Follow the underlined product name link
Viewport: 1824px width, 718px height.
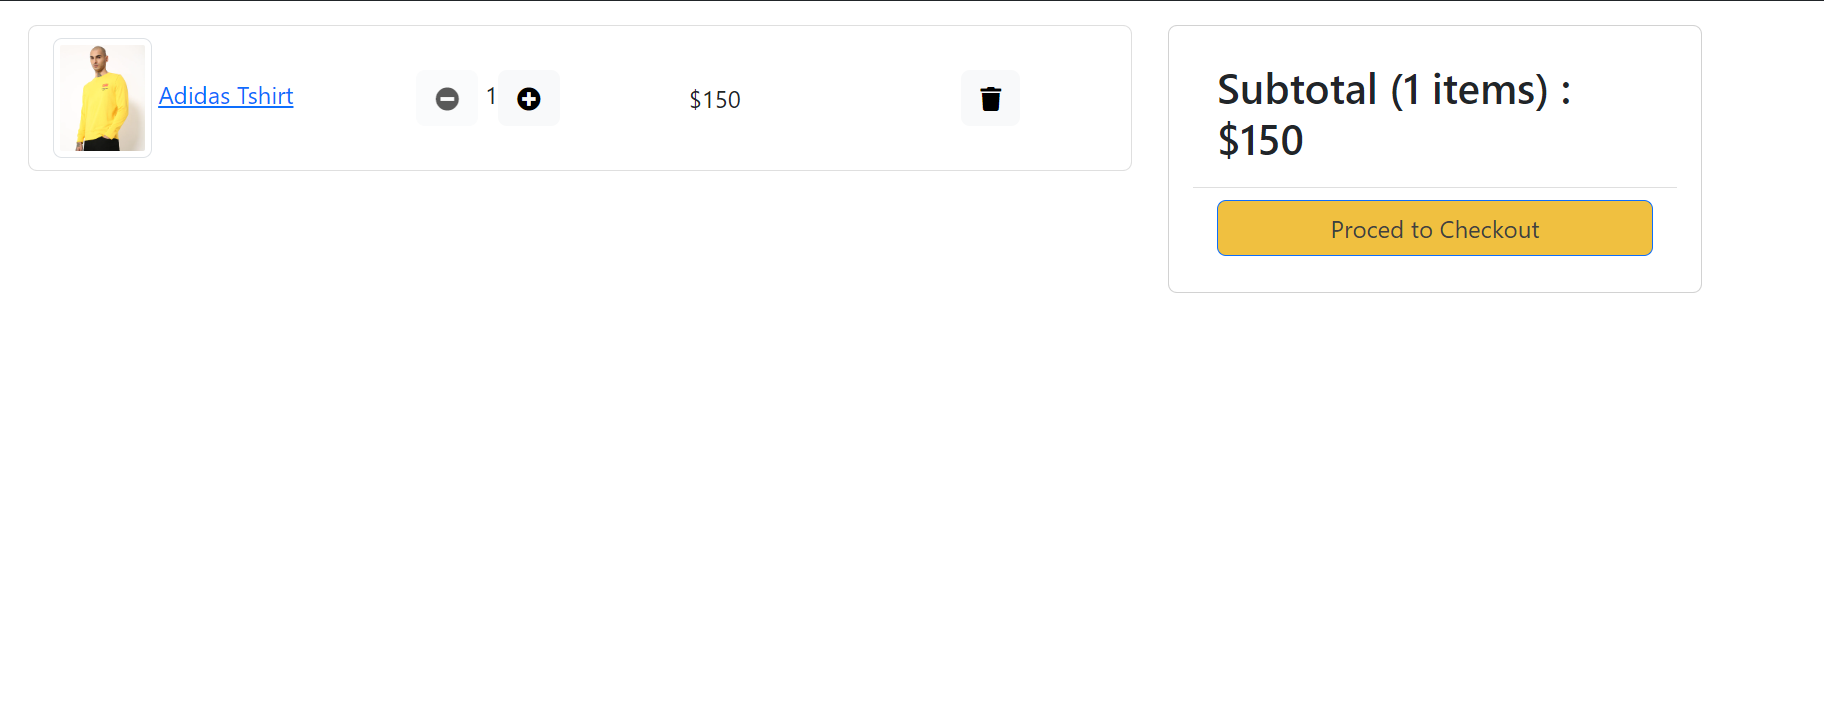tap(225, 95)
